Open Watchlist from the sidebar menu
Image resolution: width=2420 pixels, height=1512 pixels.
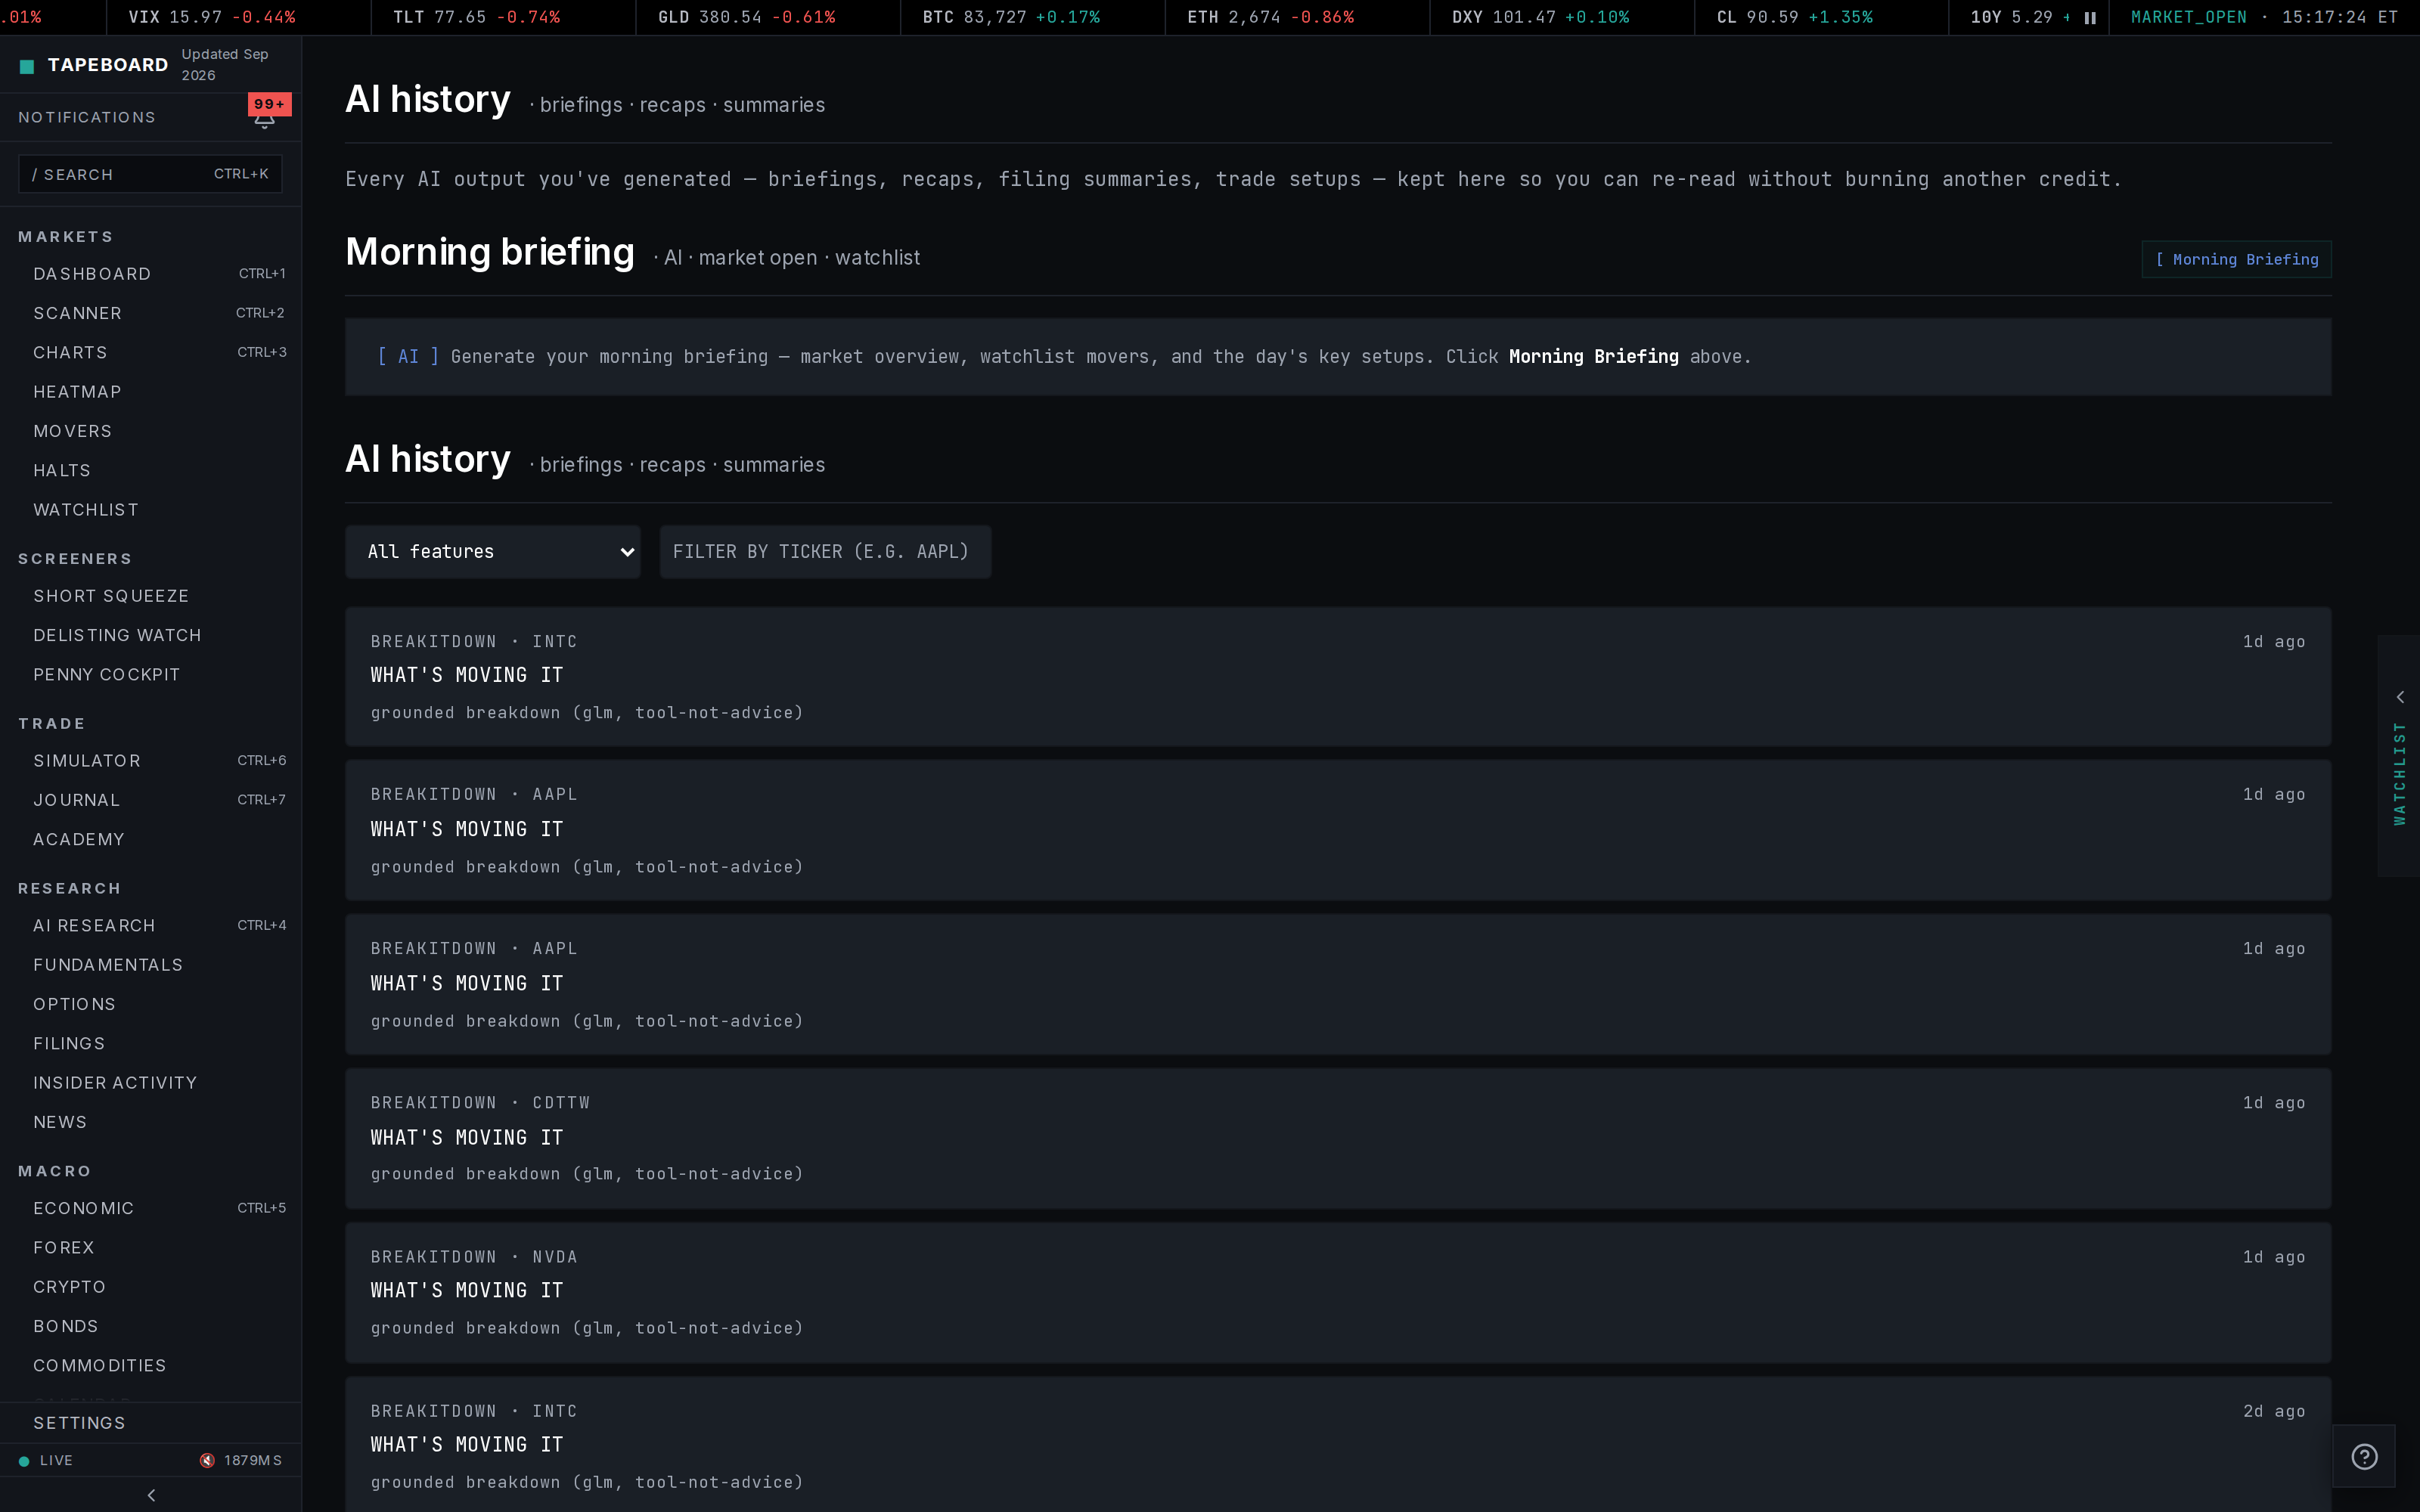click(151, 510)
